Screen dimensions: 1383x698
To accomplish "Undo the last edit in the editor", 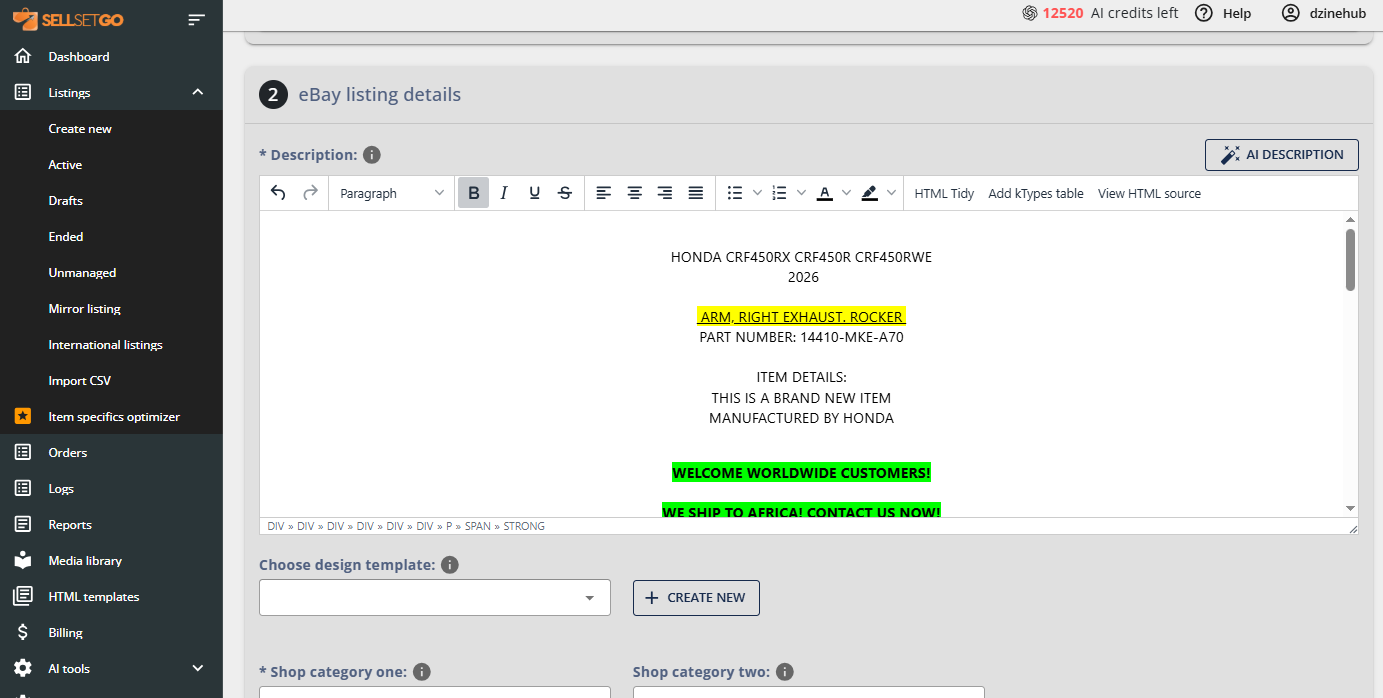I will click(278, 193).
